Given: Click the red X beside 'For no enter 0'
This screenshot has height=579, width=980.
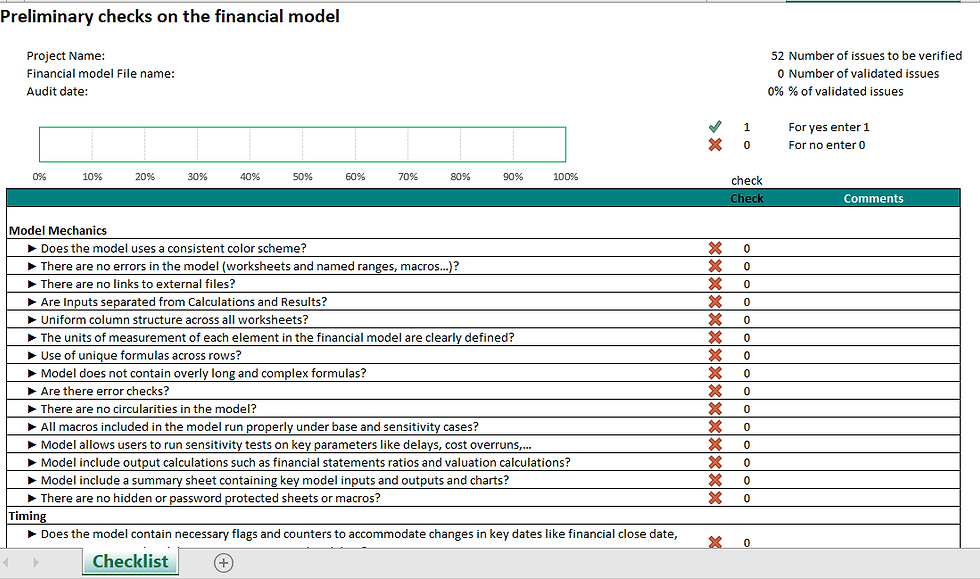Looking at the screenshot, I should [714, 145].
